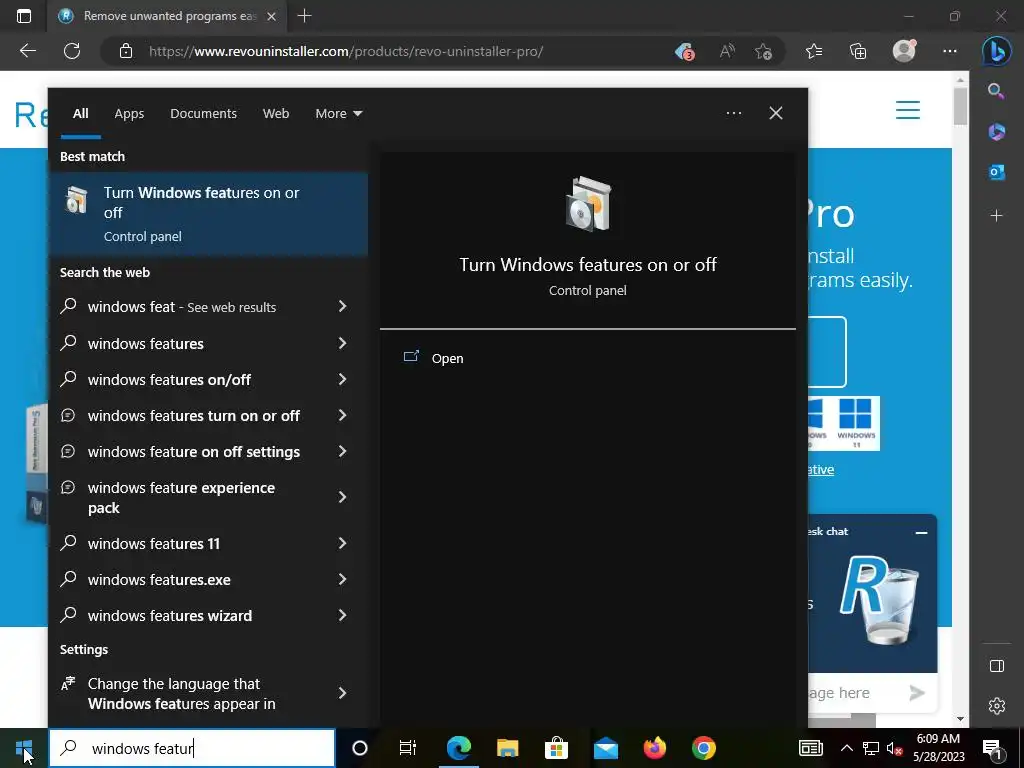Expand windows feat web results arrow

pos(342,306)
